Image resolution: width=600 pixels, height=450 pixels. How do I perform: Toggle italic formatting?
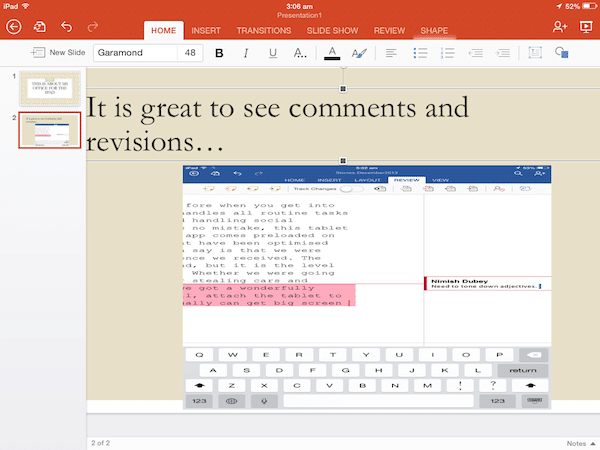pyautogui.click(x=246, y=53)
